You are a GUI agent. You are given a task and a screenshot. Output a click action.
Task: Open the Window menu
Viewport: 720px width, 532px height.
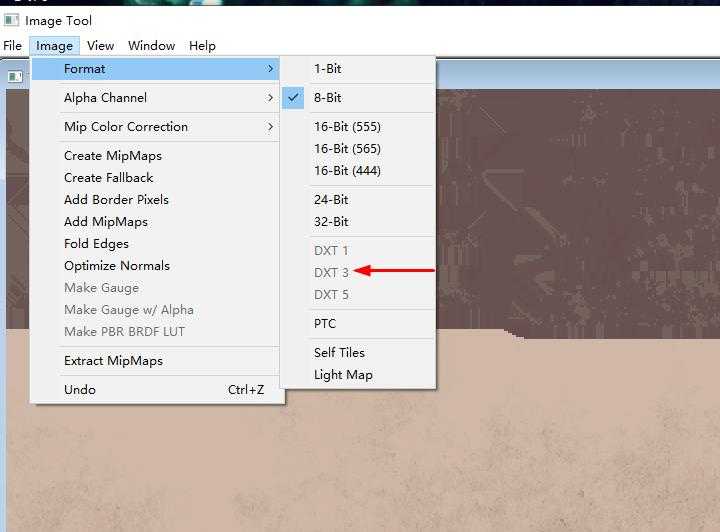click(152, 46)
